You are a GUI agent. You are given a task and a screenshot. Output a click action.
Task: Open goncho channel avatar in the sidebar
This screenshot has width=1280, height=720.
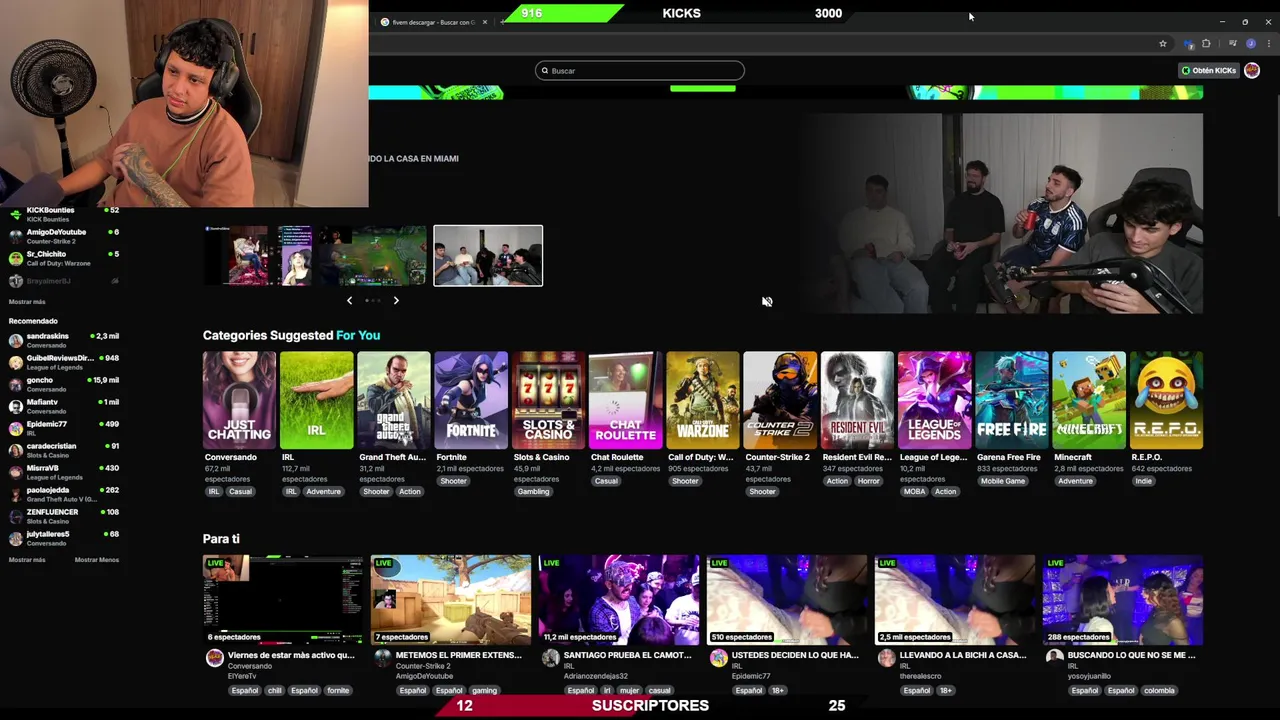[x=15, y=384]
